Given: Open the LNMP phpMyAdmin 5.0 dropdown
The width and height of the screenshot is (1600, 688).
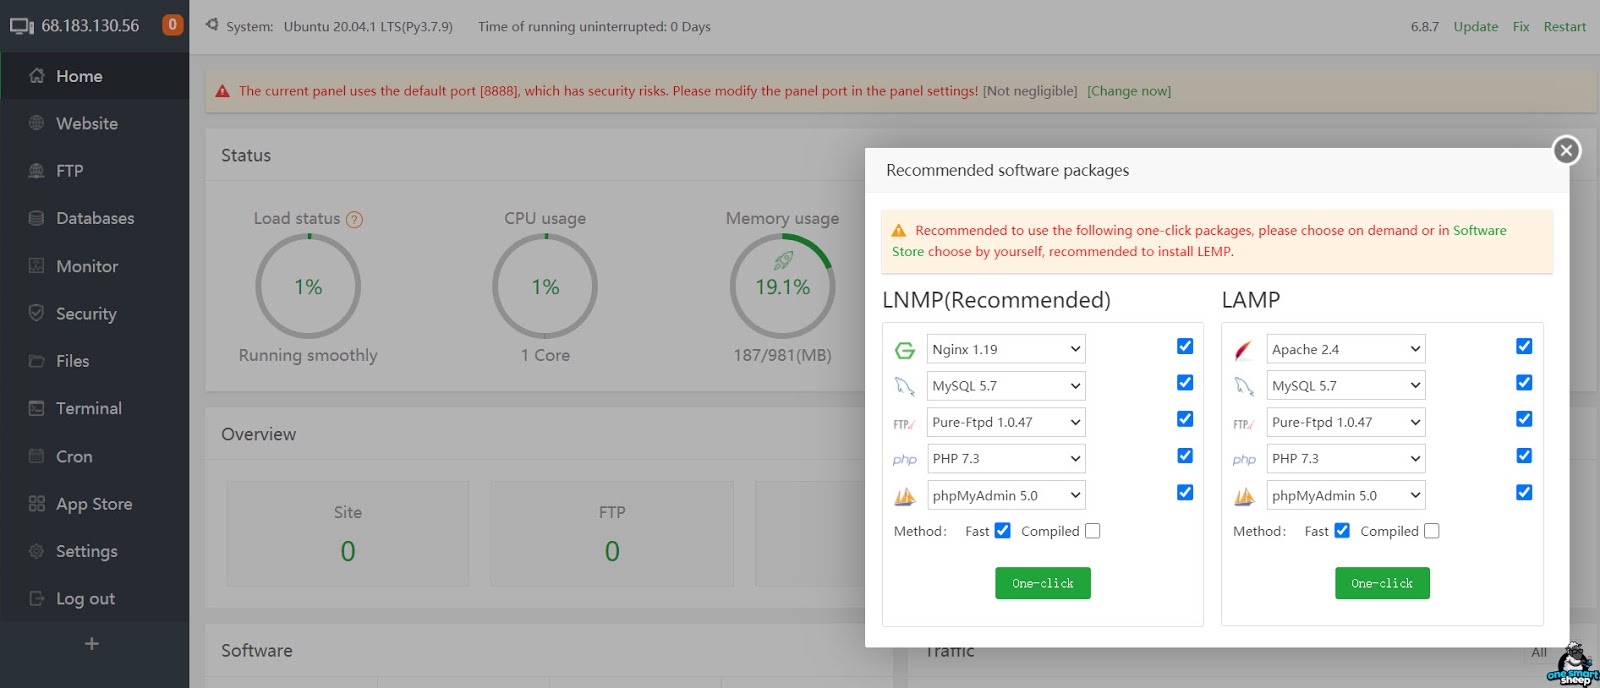Looking at the screenshot, I should tap(1006, 495).
